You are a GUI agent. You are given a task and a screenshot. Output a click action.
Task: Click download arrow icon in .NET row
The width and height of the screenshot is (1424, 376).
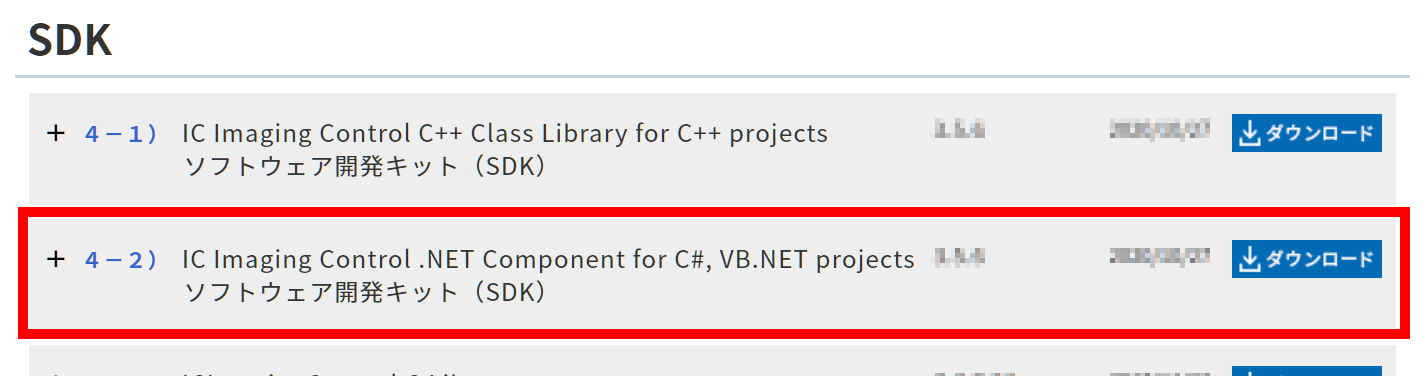click(1250, 260)
